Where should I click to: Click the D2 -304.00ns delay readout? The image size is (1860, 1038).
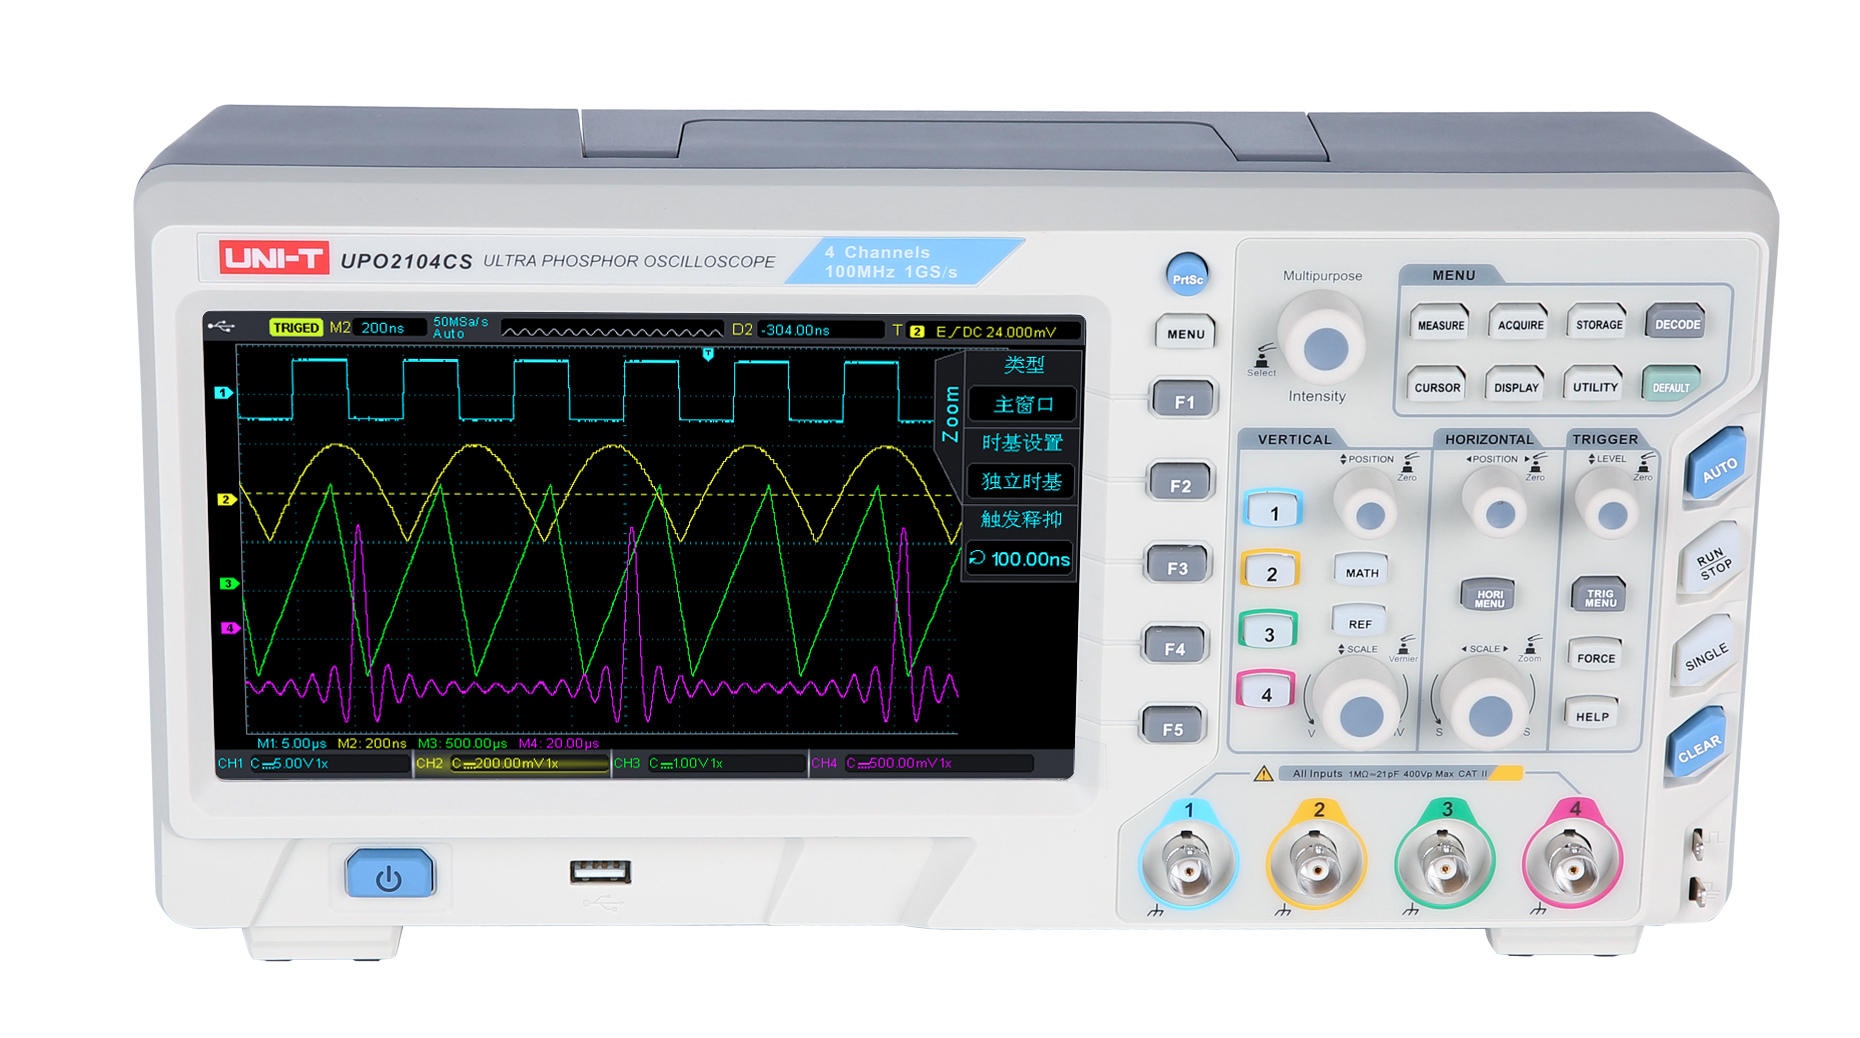click(x=810, y=330)
